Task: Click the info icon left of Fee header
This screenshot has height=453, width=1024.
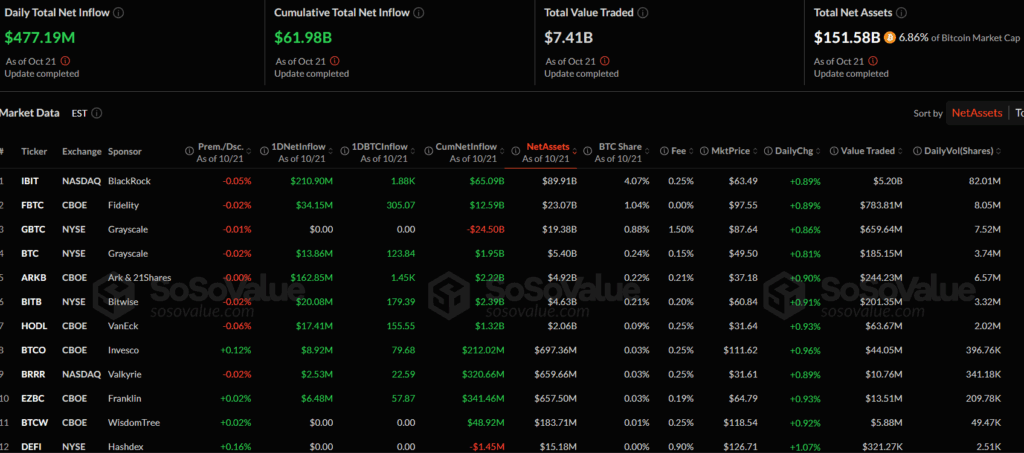Action: pos(662,151)
